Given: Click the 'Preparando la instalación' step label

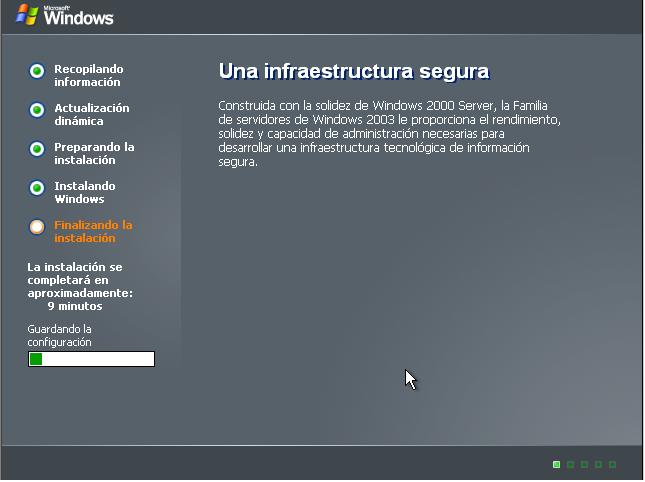Looking at the screenshot, I should (94, 153).
